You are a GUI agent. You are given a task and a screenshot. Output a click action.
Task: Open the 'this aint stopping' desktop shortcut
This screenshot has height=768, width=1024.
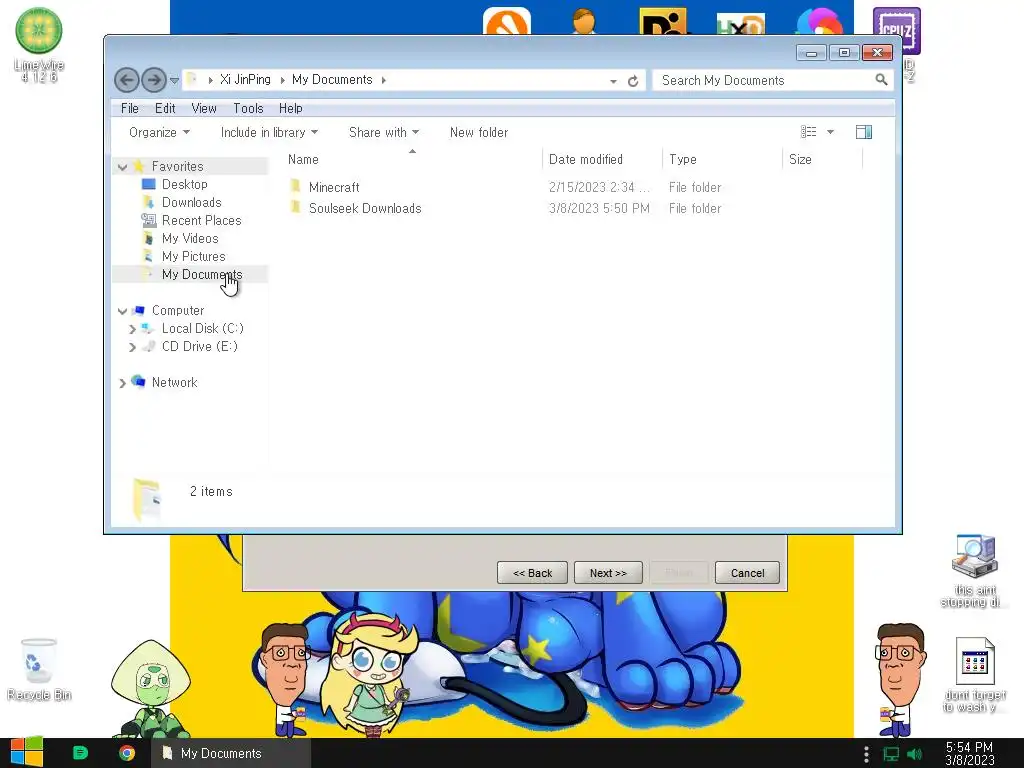pos(974,571)
